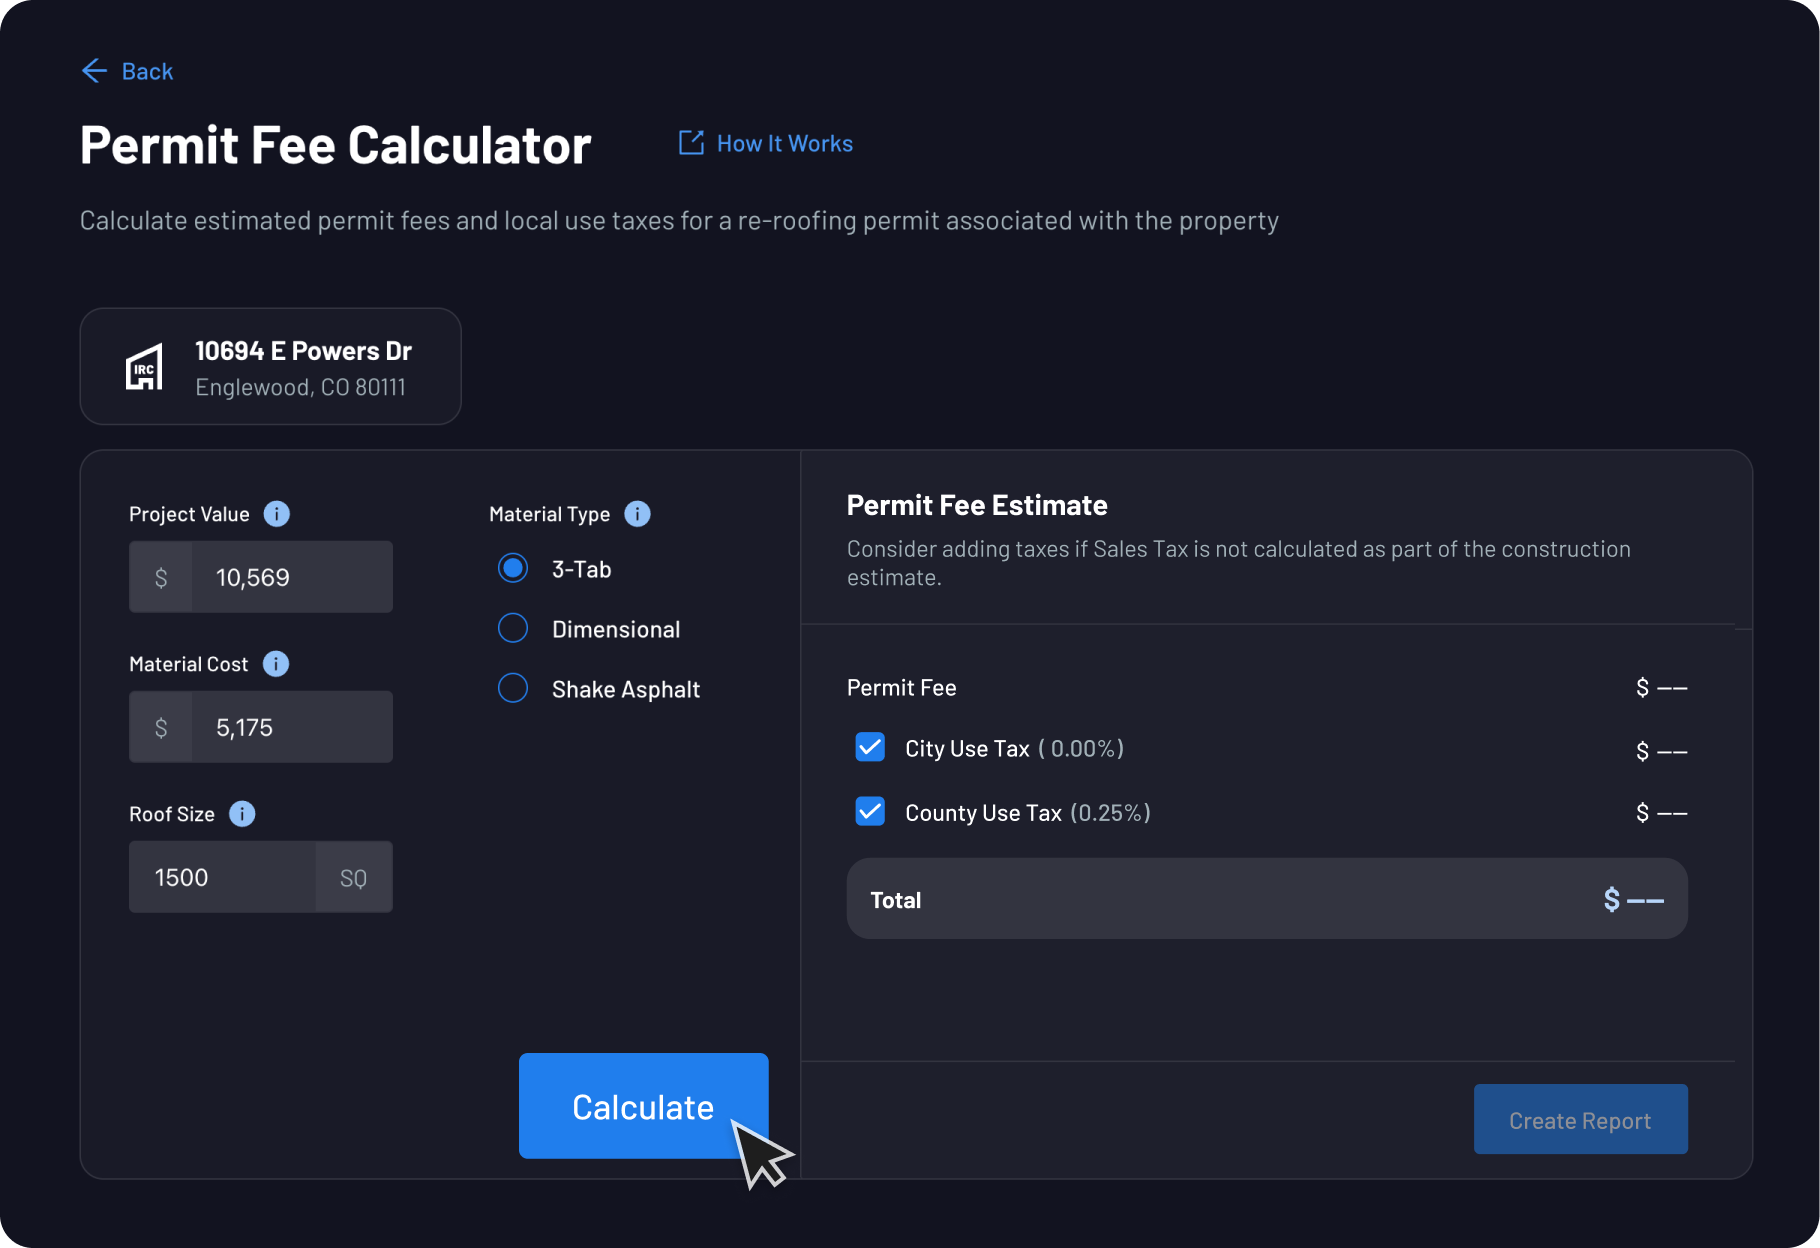
Task: Click the Project Value input field
Action: coord(290,577)
